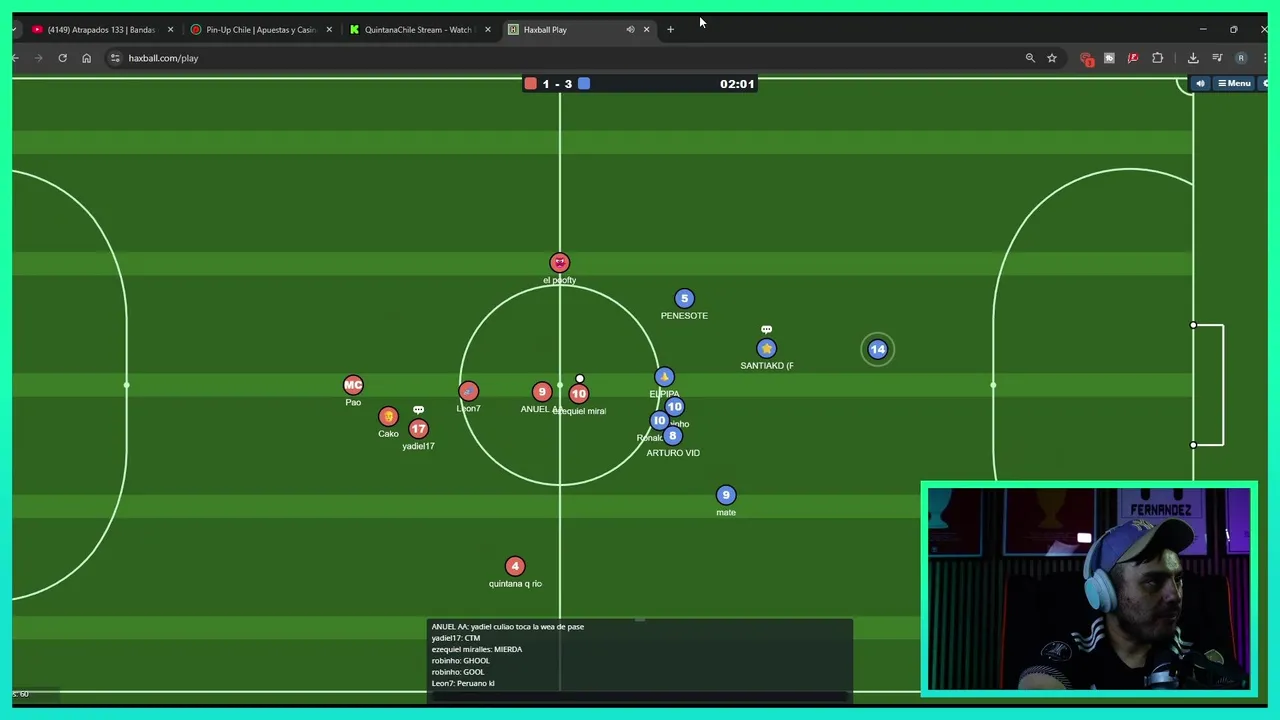The width and height of the screenshot is (1280, 720).
Task: Click chat bubble above SANTIAKD
Action: [766, 329]
